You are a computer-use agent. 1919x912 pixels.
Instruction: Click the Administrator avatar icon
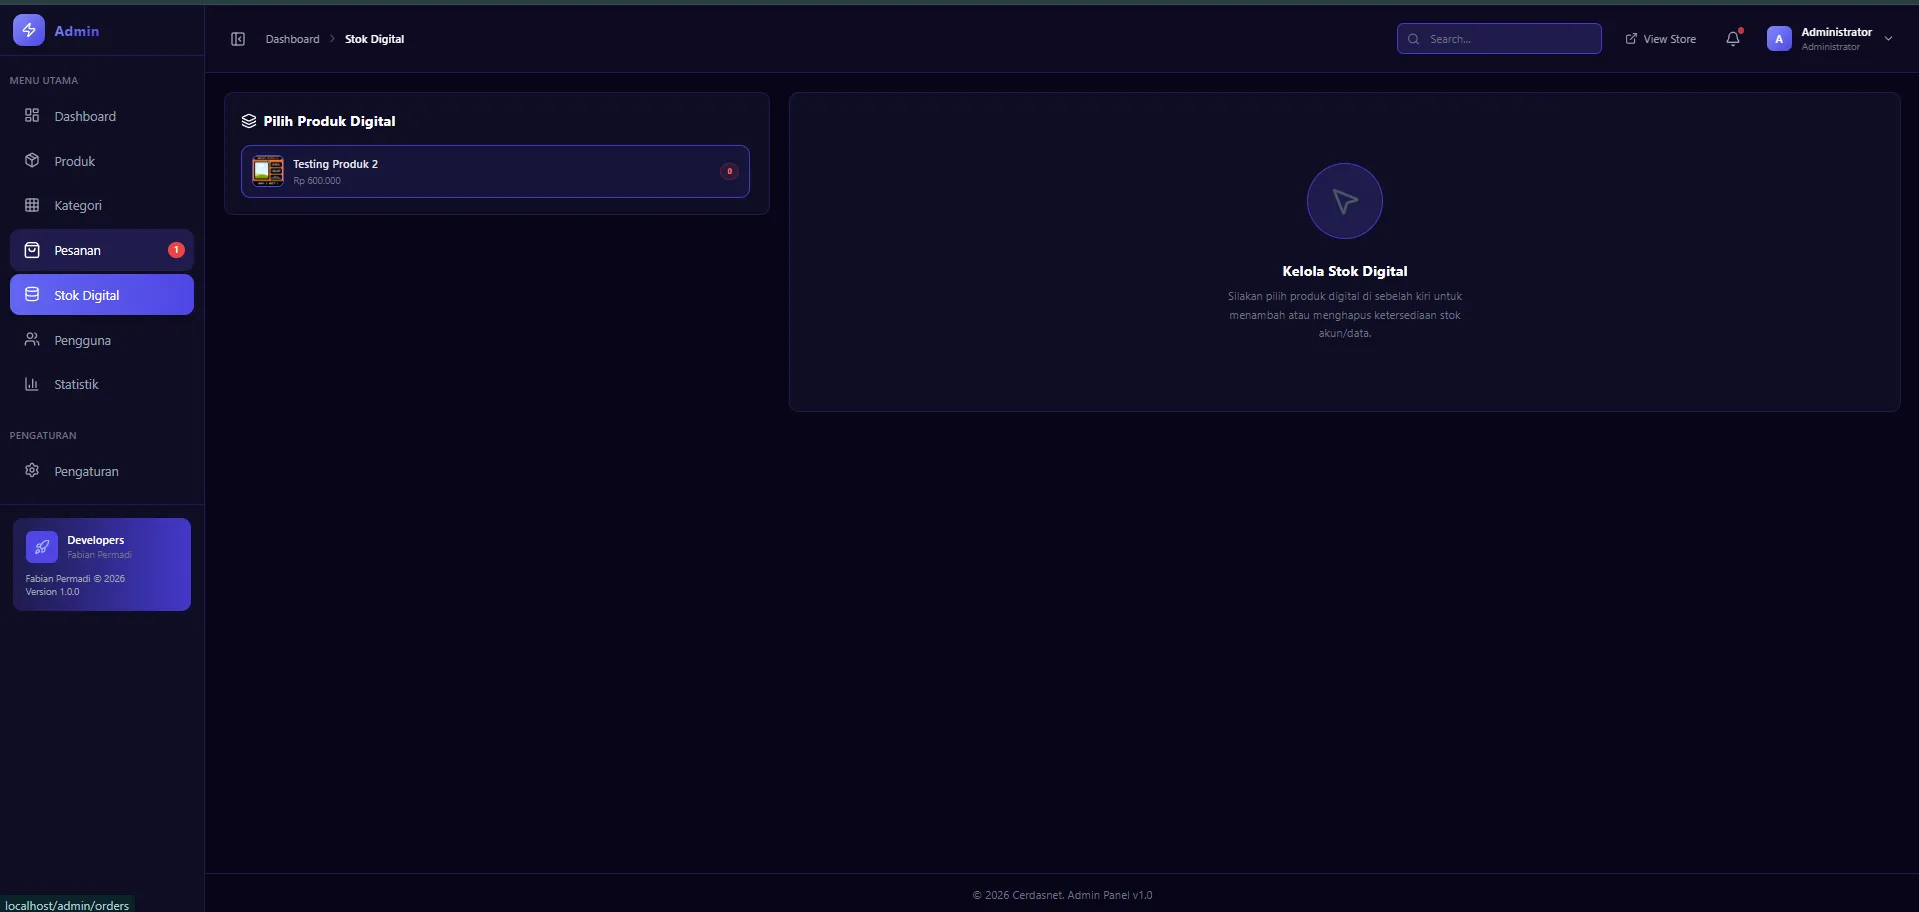1778,39
